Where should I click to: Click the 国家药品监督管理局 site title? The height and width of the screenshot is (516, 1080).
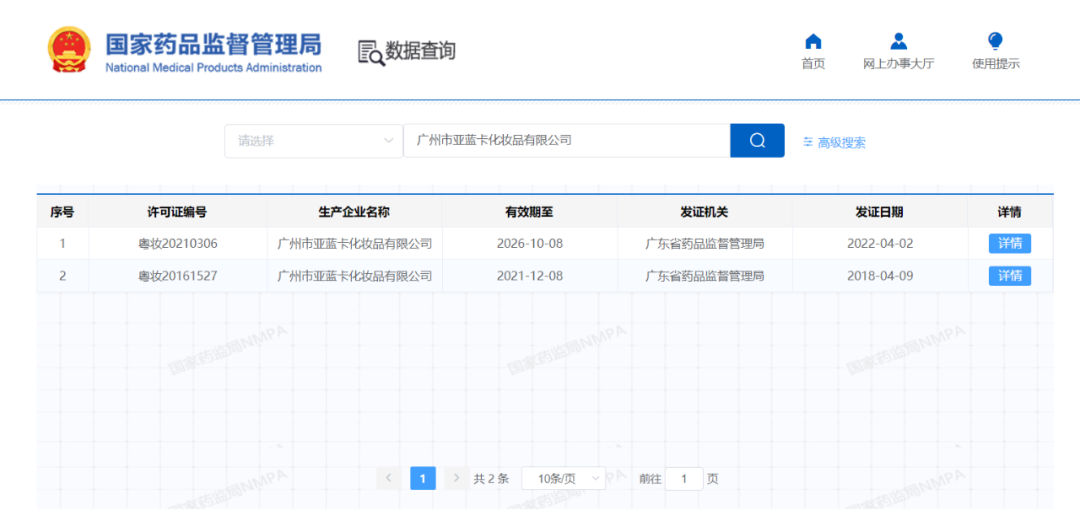(213, 44)
